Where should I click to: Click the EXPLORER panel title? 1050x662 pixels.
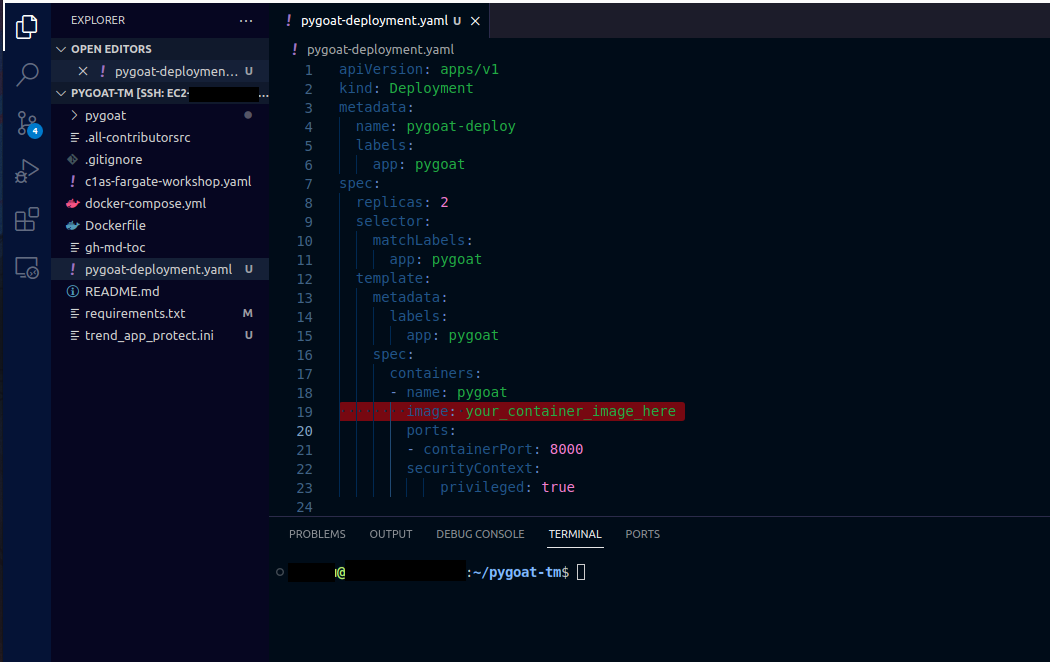coord(98,21)
